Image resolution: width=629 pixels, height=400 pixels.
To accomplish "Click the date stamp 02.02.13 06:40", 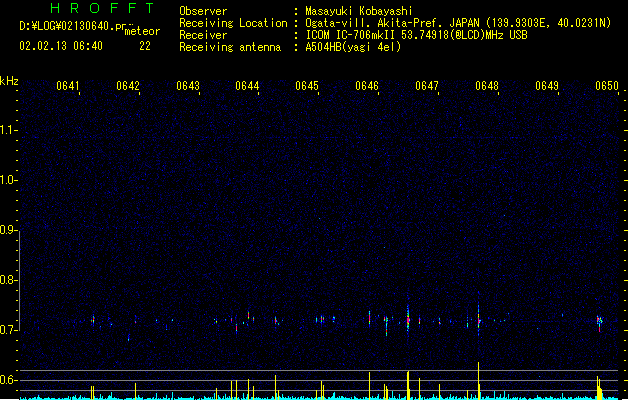I will pyautogui.click(x=61, y=46).
